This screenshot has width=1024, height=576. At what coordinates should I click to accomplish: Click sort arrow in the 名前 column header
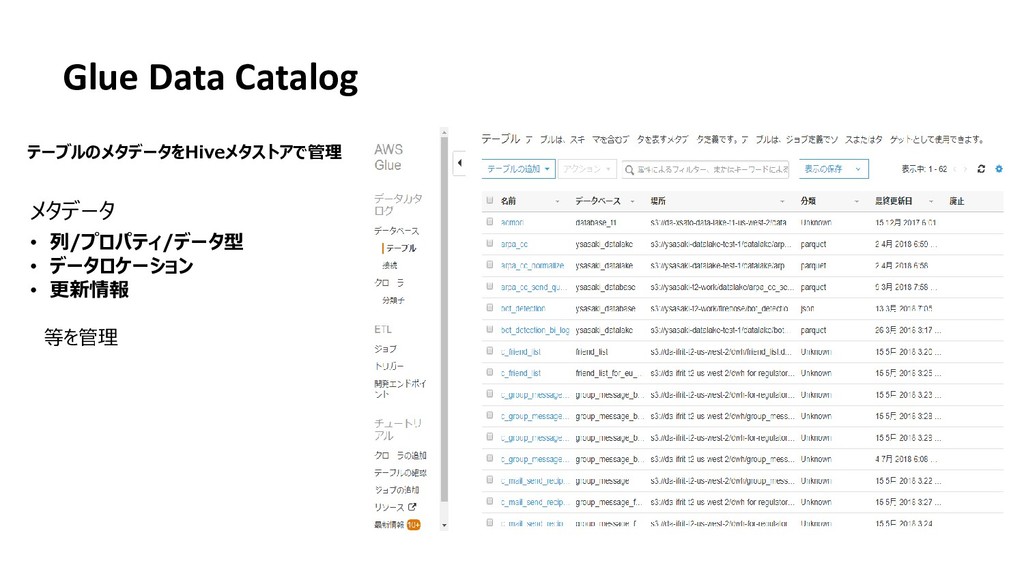tap(557, 201)
